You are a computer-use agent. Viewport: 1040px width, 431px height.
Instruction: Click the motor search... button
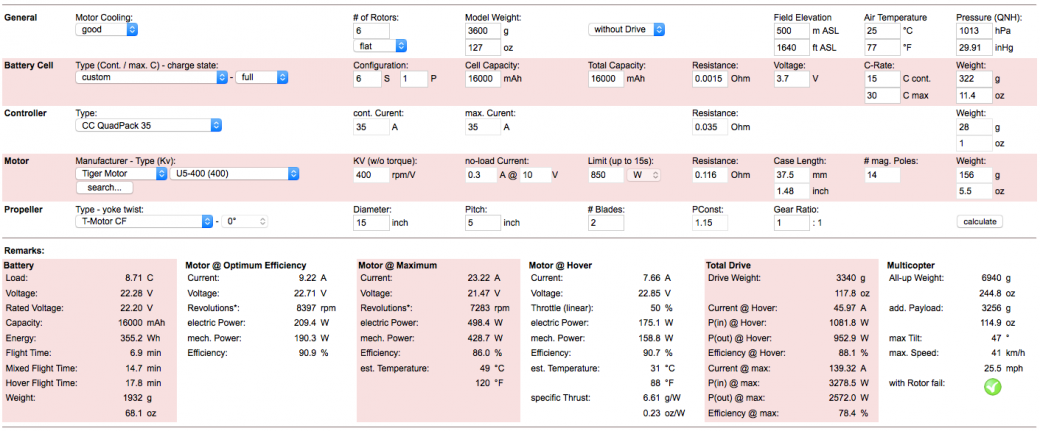(x=105, y=188)
